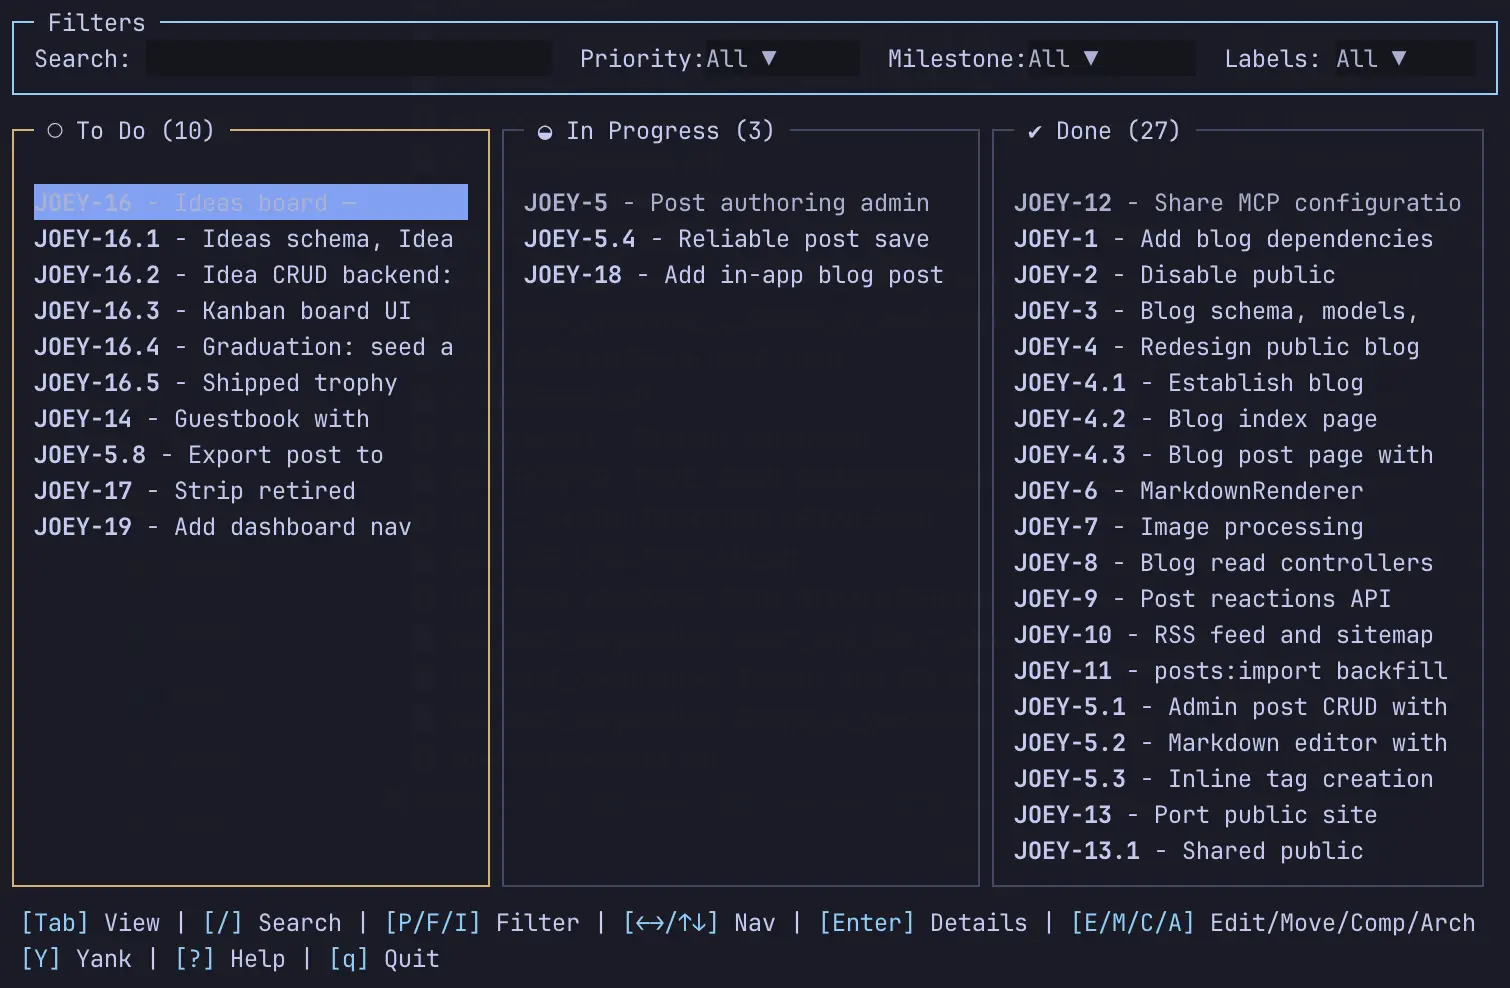Click the [Enter] Details shortcut hint
The width and height of the screenshot is (1510, 988).
point(923,922)
